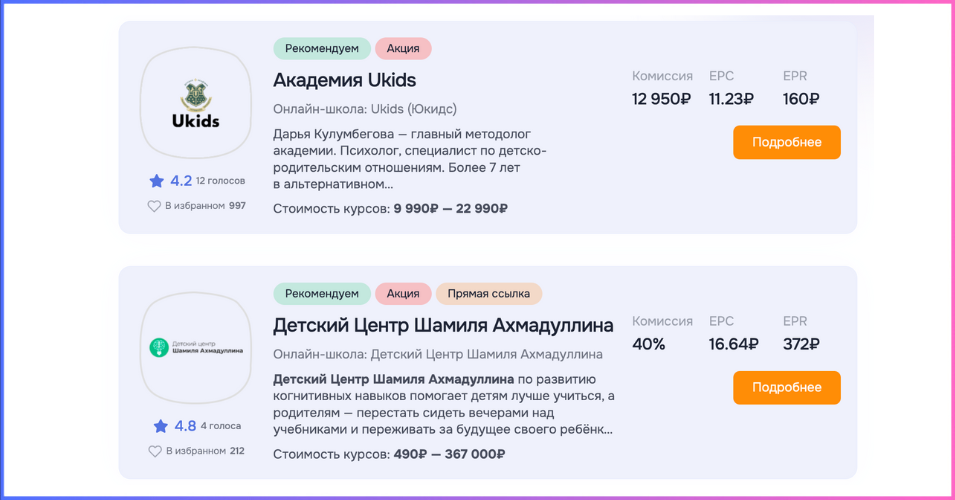Open the Академия Ukids title link

pyautogui.click(x=344, y=80)
